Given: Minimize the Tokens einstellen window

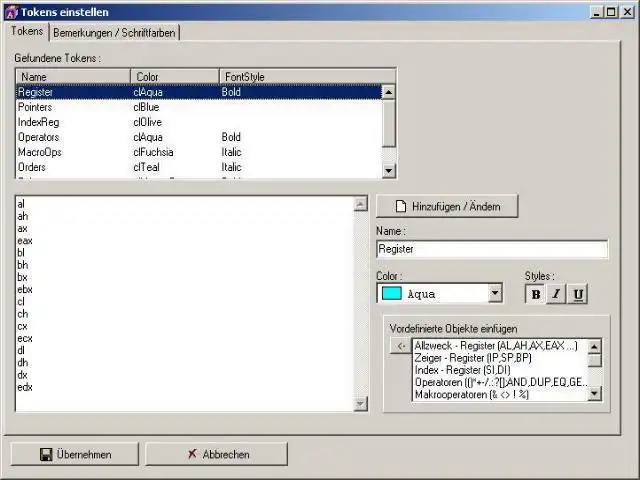Looking at the screenshot, I should [x=597, y=12].
